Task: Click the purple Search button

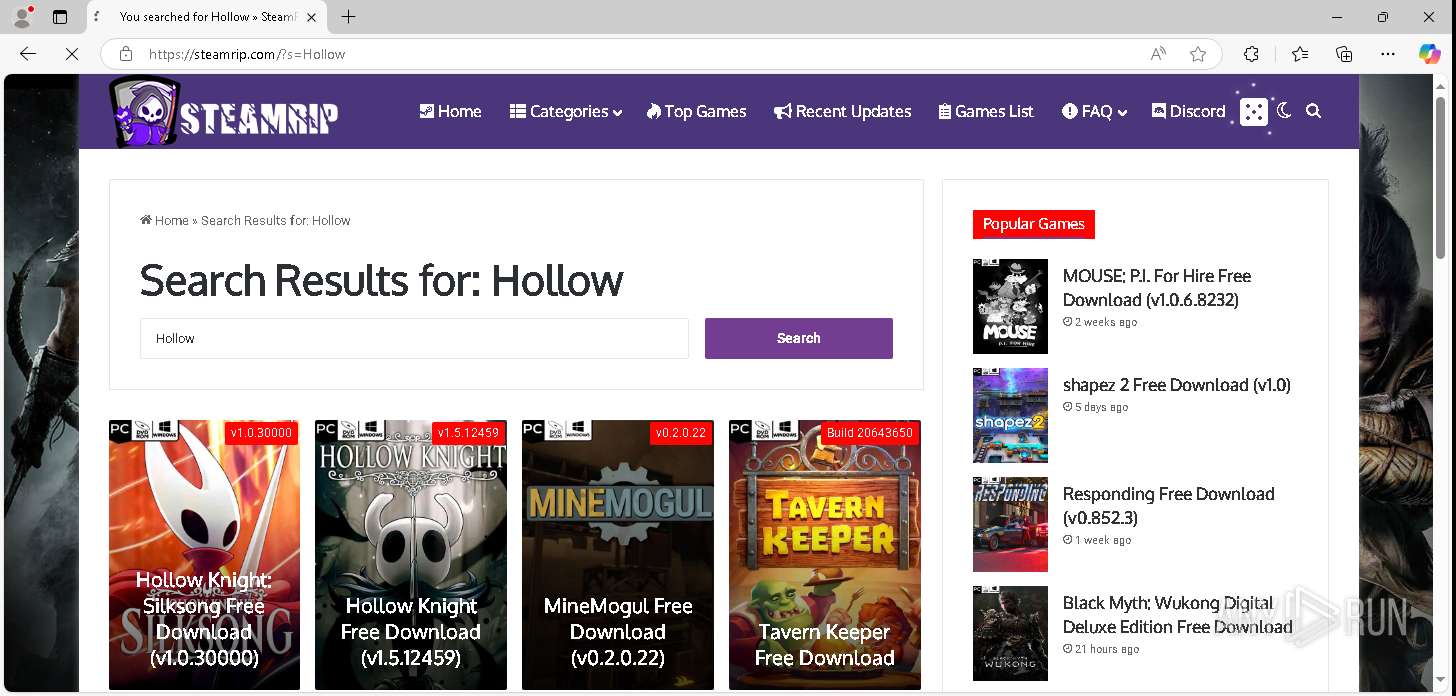Action: point(799,338)
